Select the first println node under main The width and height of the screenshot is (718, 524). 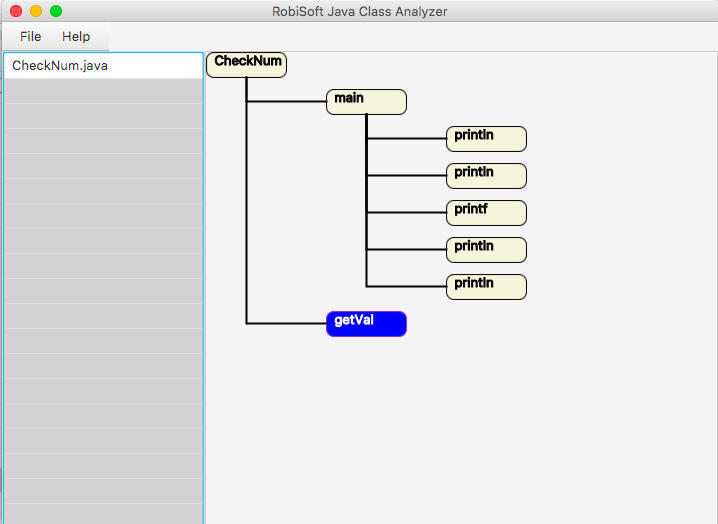point(486,139)
